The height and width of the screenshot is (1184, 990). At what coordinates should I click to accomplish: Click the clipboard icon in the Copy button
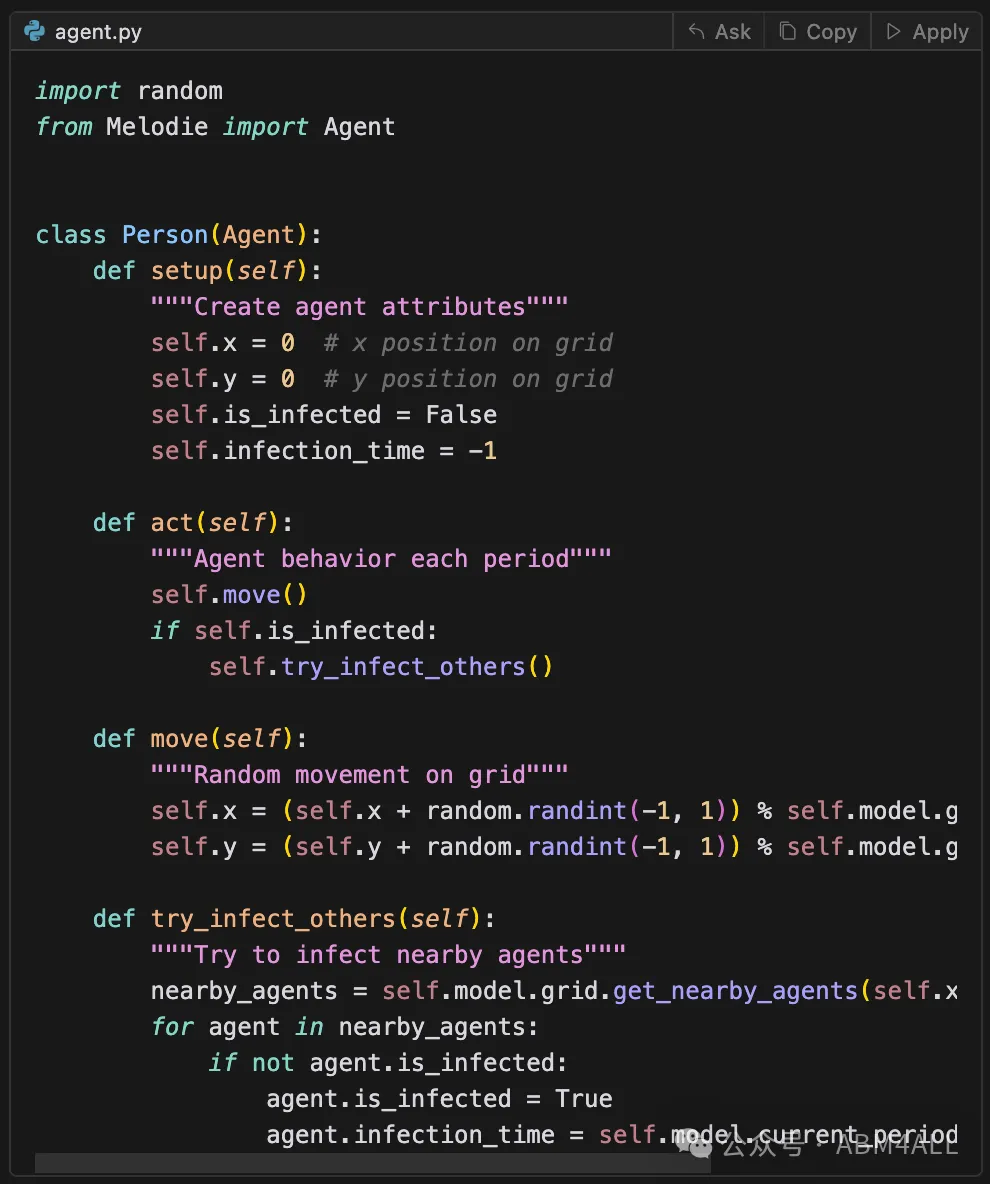(788, 31)
